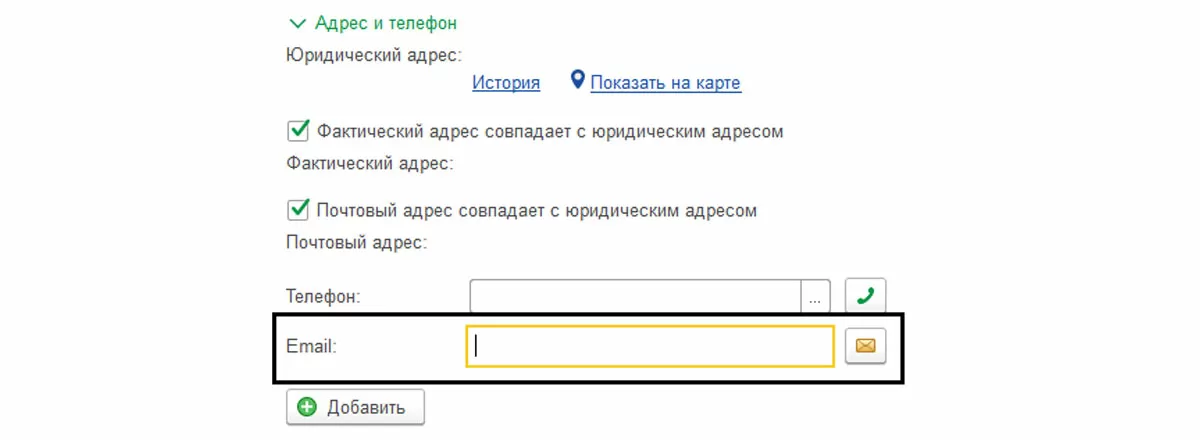
Task: Click the green plus icon on Добавить
Action: [x=307, y=407]
